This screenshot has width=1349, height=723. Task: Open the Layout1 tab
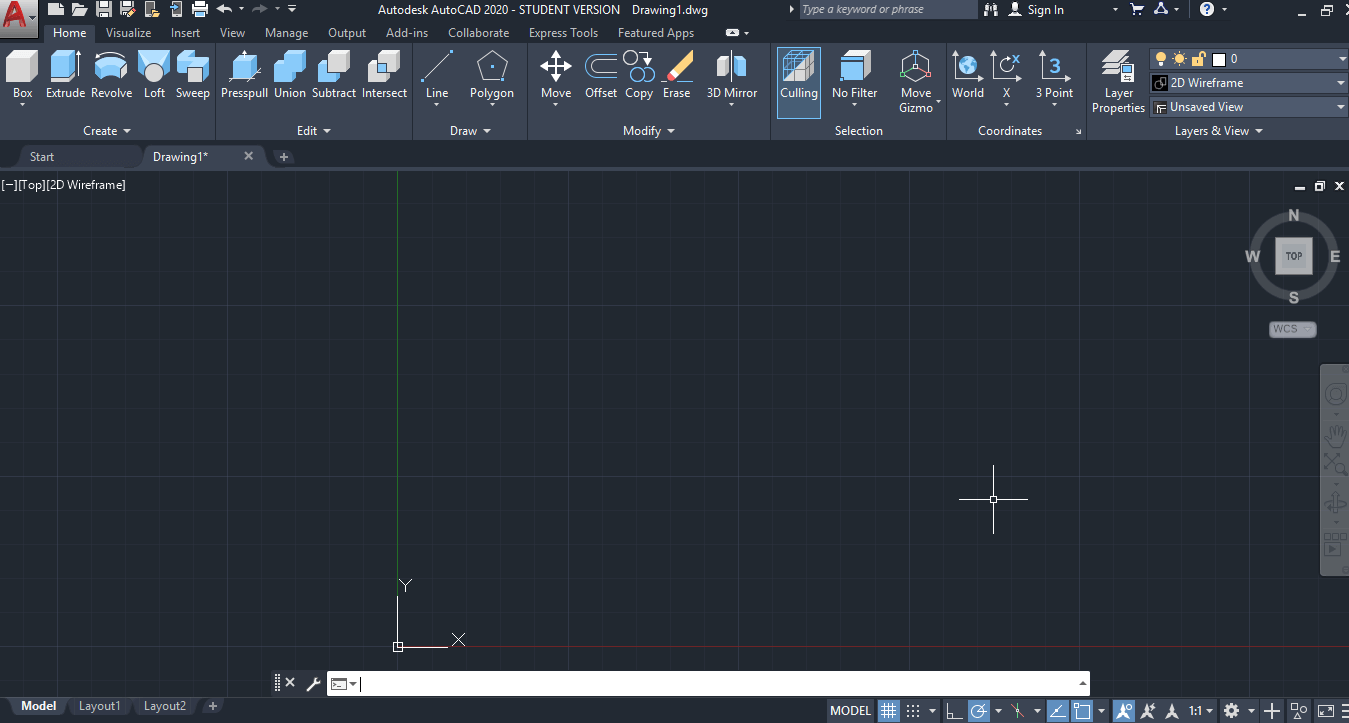tap(99, 706)
